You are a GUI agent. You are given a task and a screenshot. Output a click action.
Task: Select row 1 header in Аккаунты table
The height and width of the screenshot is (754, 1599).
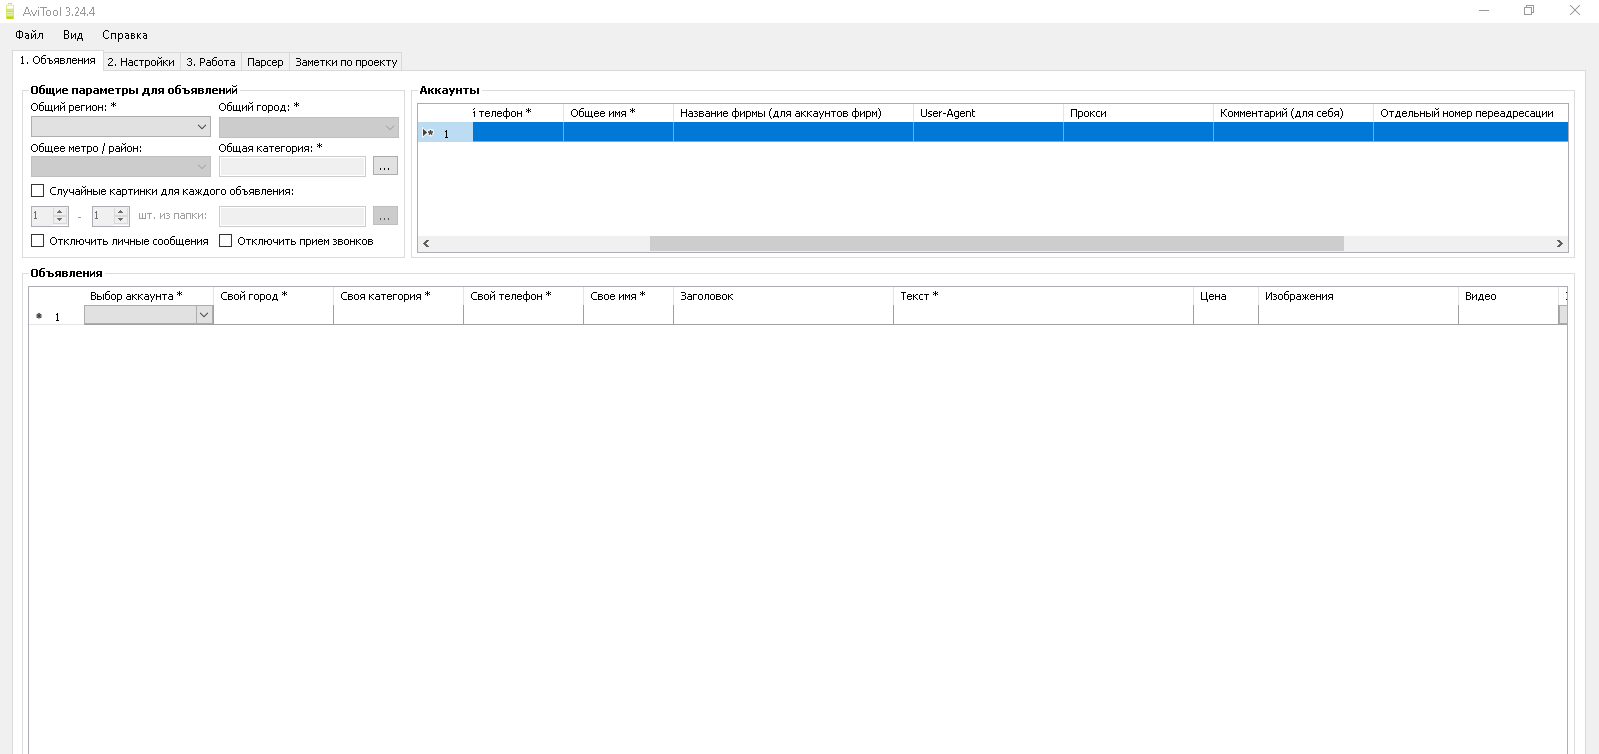click(x=445, y=132)
